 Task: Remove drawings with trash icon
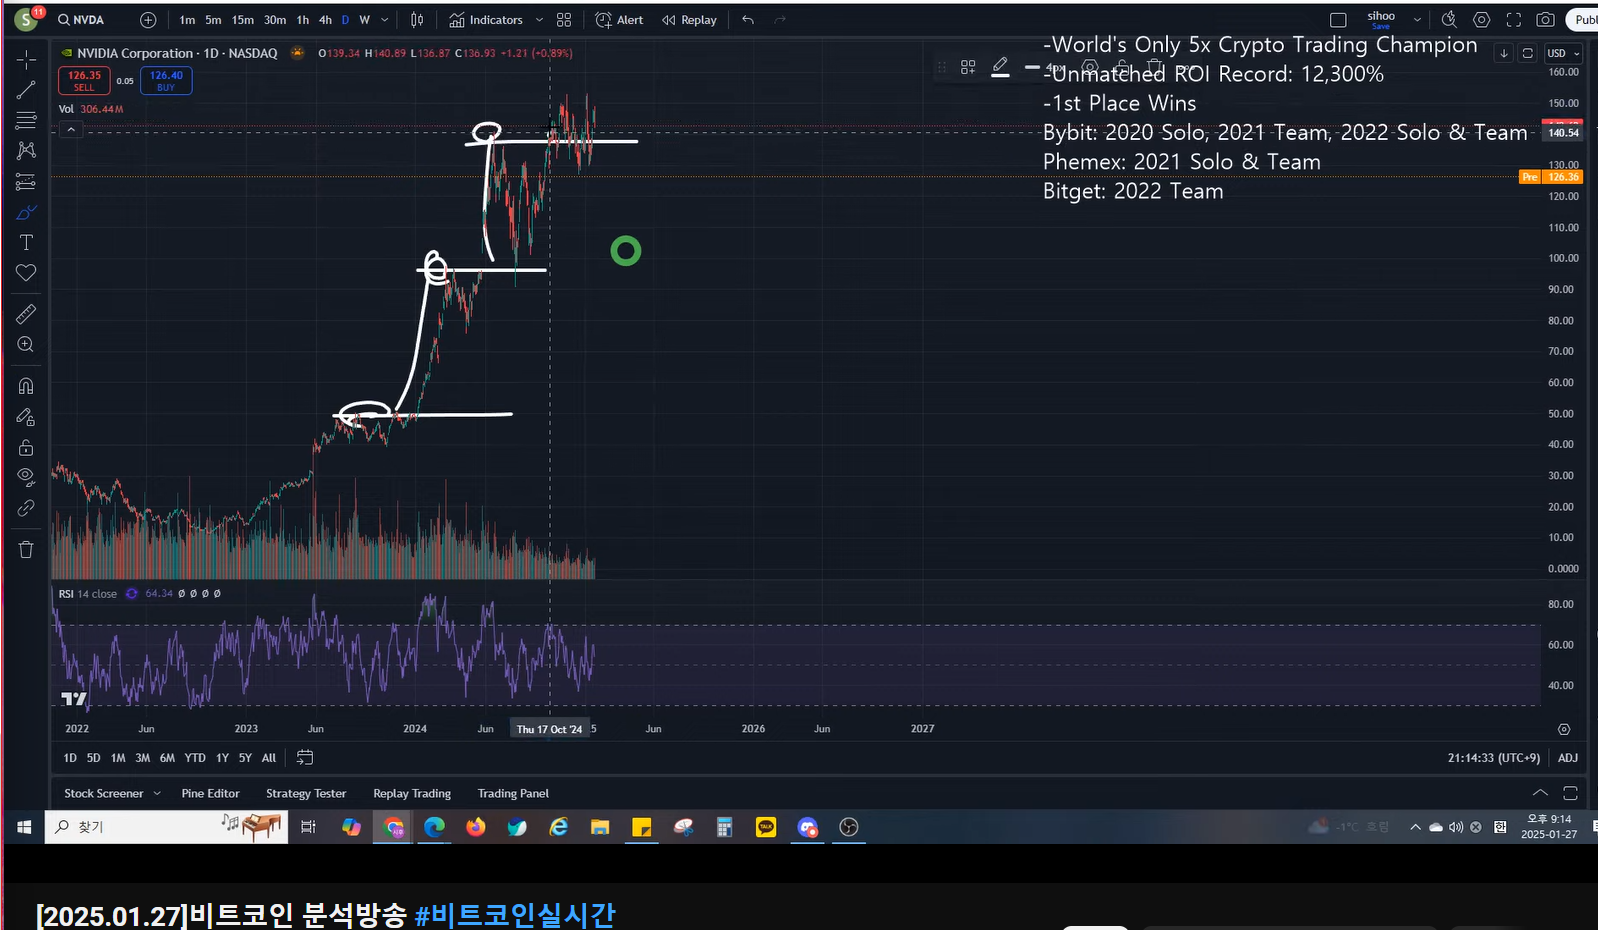click(x=26, y=549)
